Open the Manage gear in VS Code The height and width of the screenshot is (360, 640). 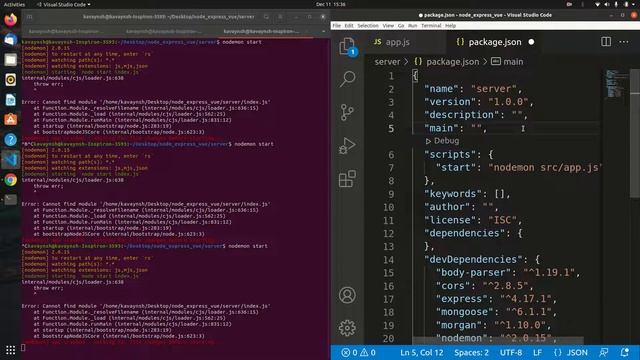(x=347, y=328)
